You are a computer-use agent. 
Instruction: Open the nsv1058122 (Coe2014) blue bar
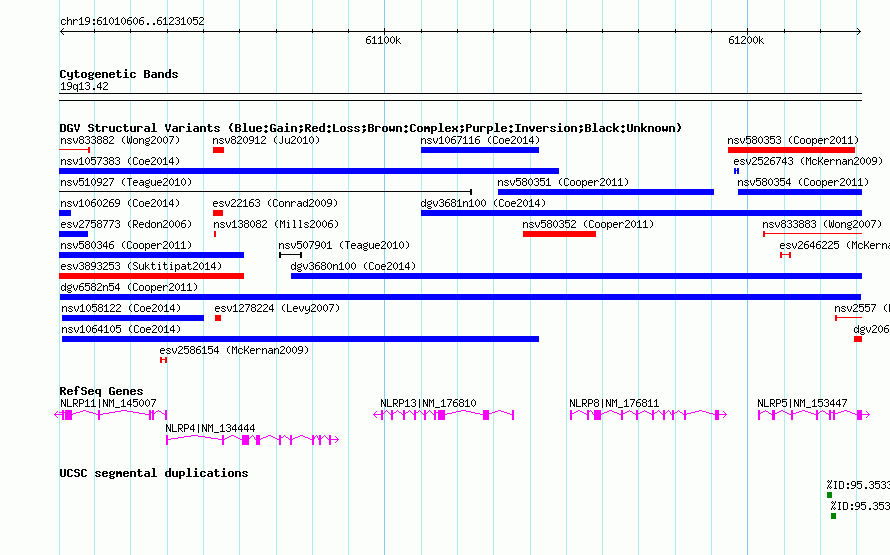coord(133,318)
